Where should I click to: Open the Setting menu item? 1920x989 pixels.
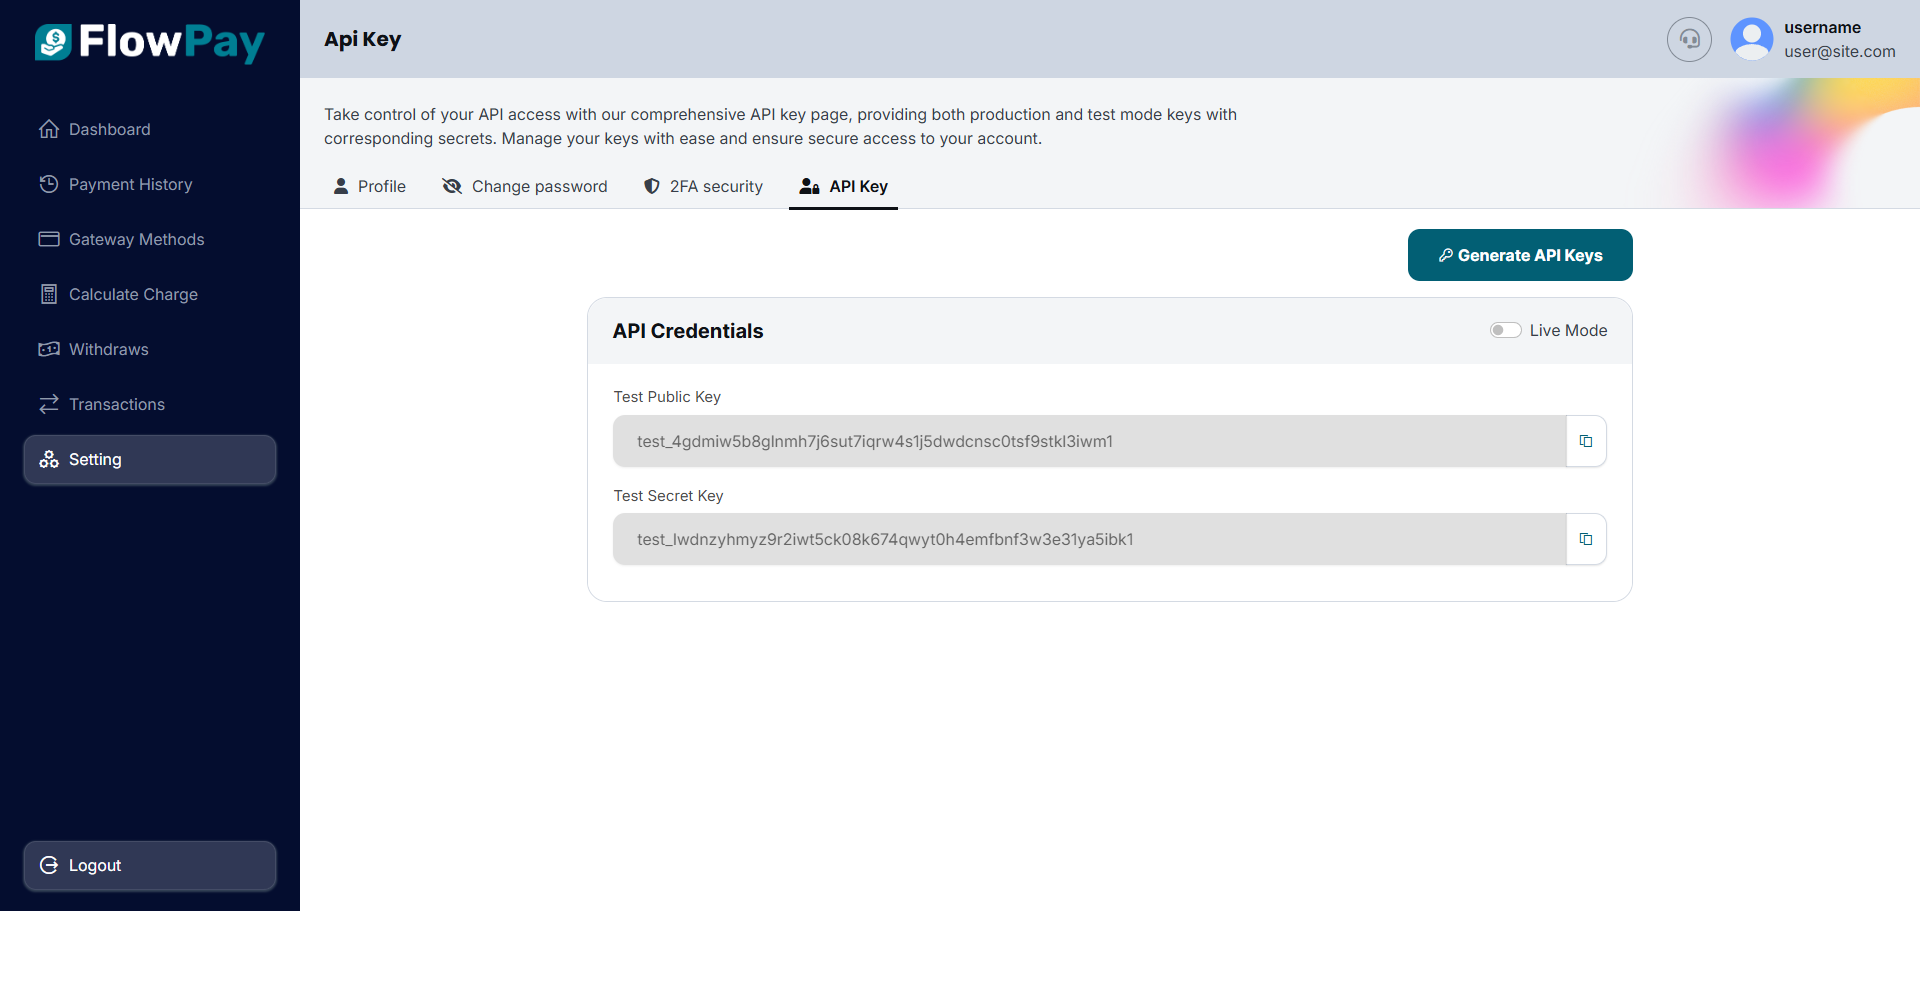click(150, 460)
